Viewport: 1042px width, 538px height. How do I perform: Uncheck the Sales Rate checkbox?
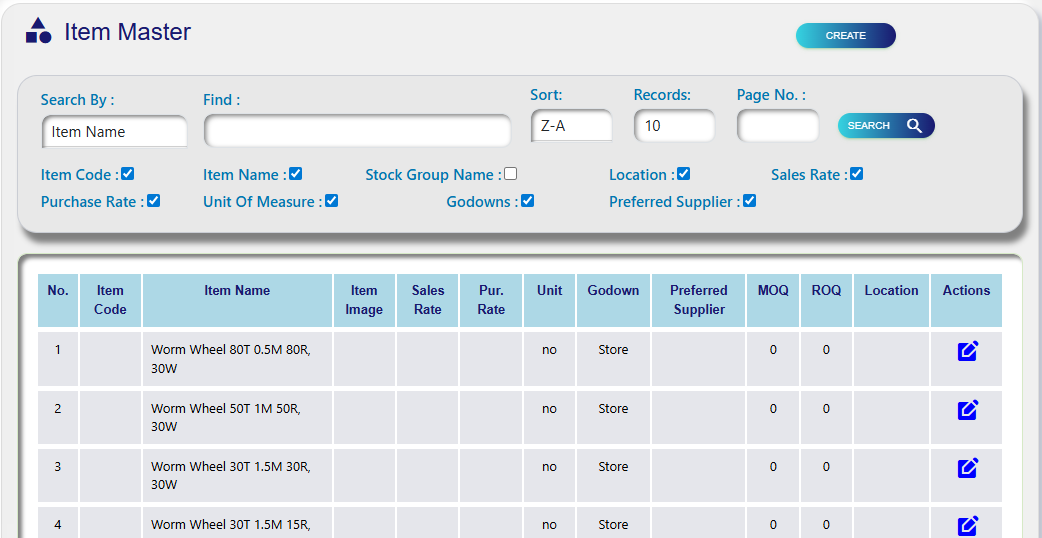click(856, 174)
